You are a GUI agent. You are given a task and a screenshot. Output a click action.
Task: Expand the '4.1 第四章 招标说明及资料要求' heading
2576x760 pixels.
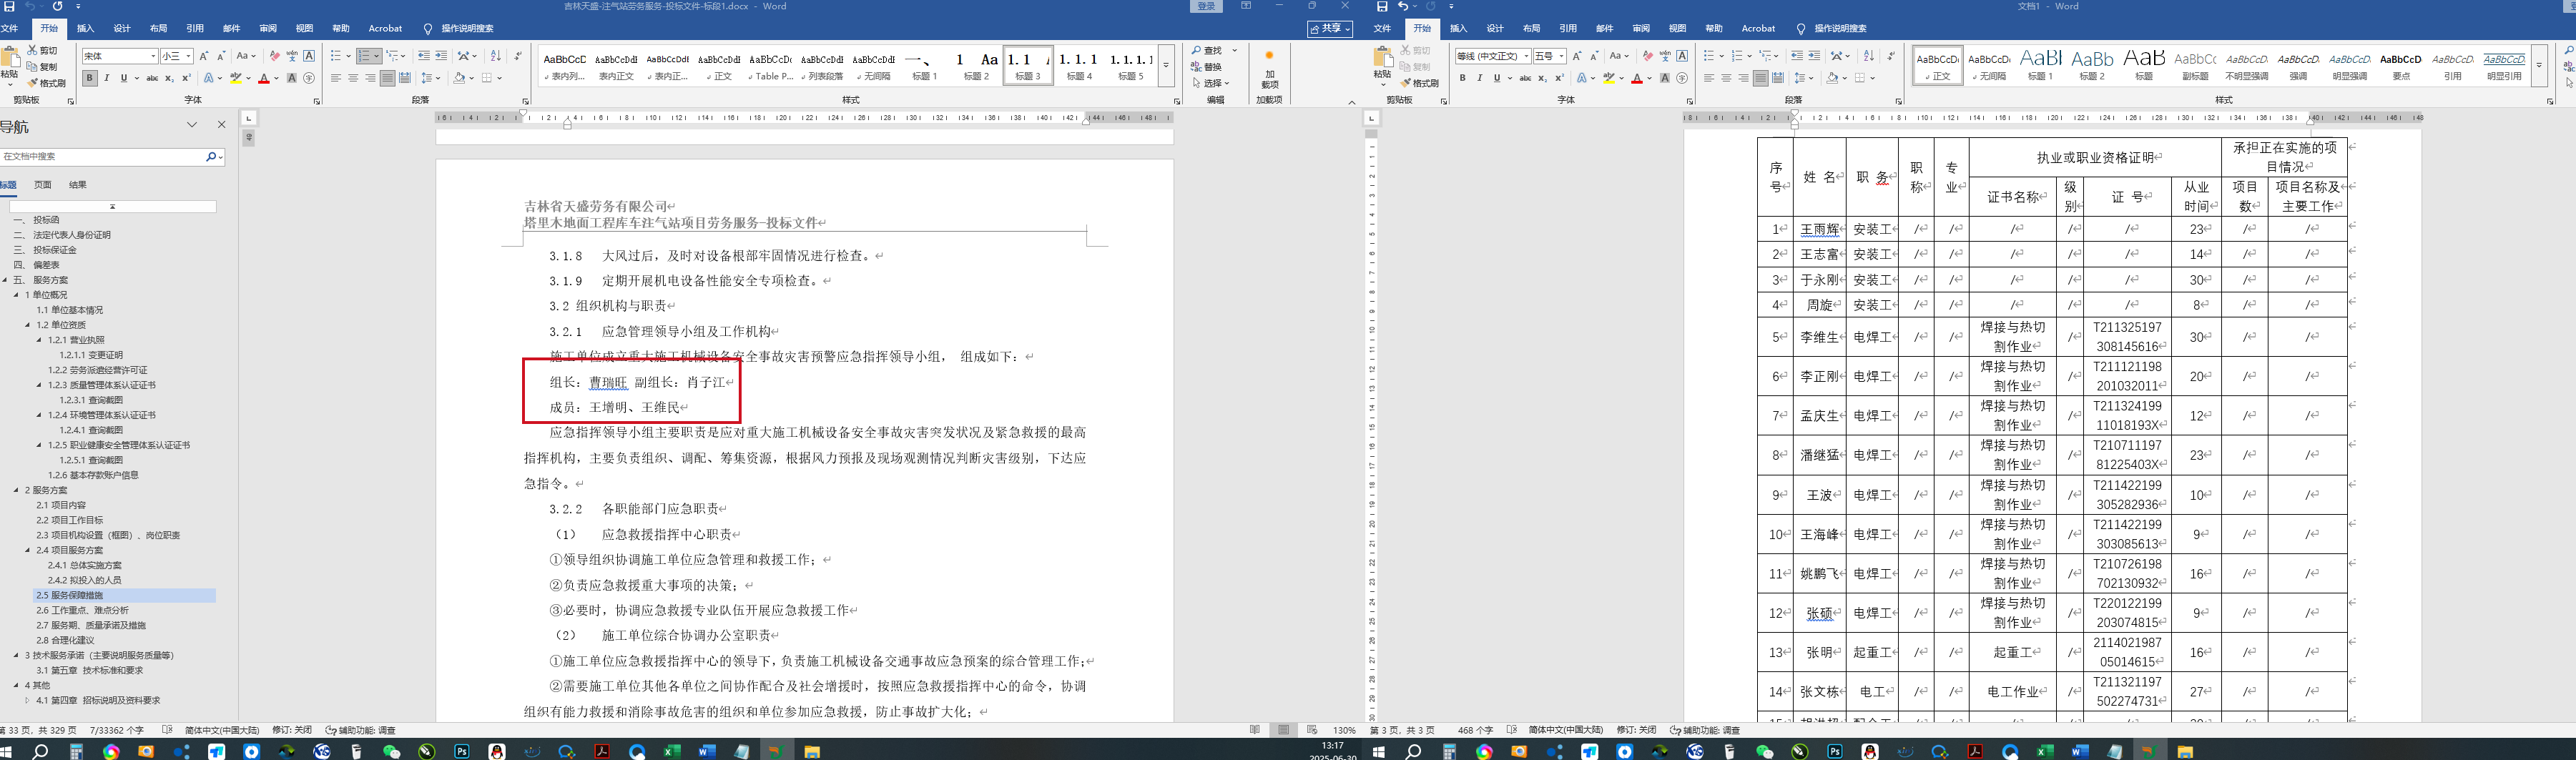(28, 700)
